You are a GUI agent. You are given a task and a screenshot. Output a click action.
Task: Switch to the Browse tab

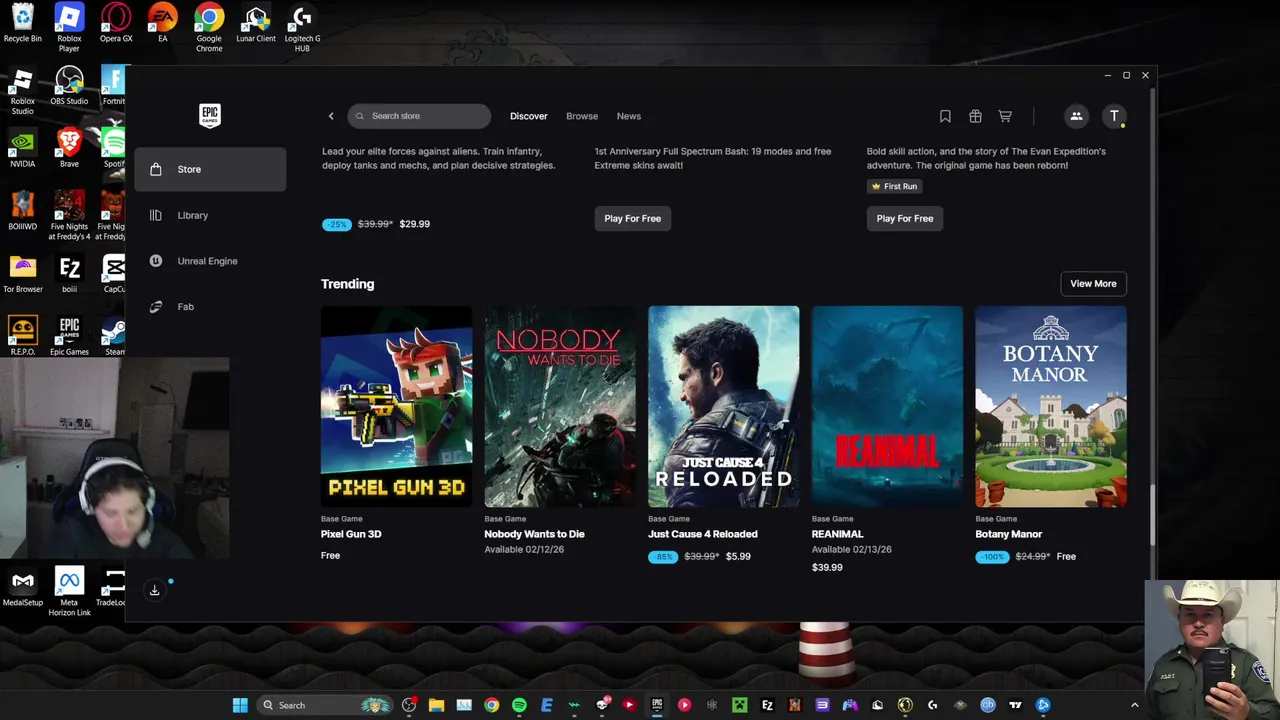[x=582, y=116]
